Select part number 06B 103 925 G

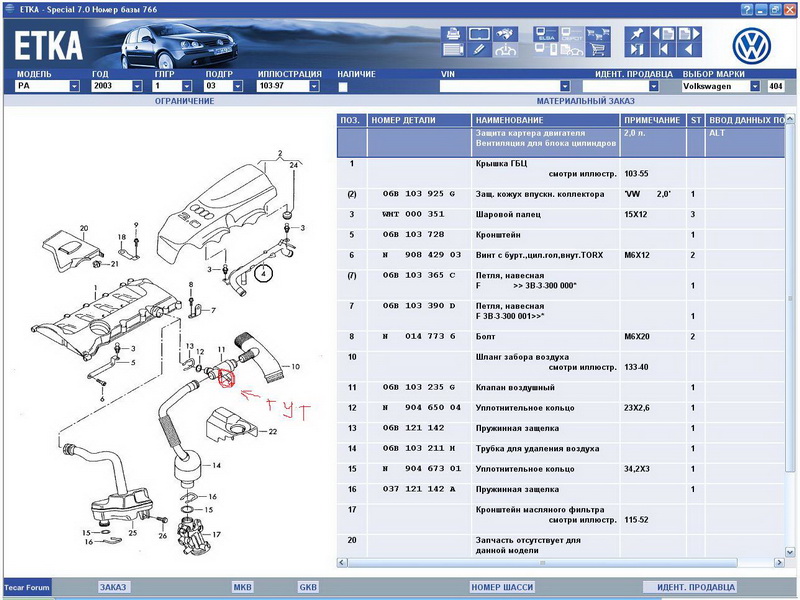tap(419, 194)
